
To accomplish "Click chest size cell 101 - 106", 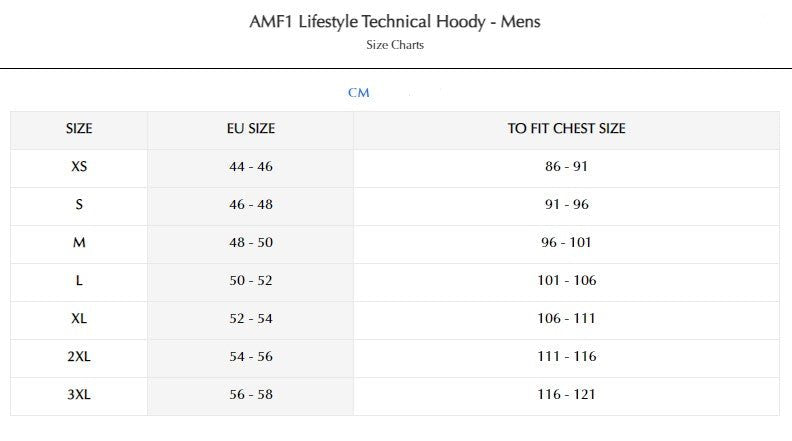I will click(566, 280).
